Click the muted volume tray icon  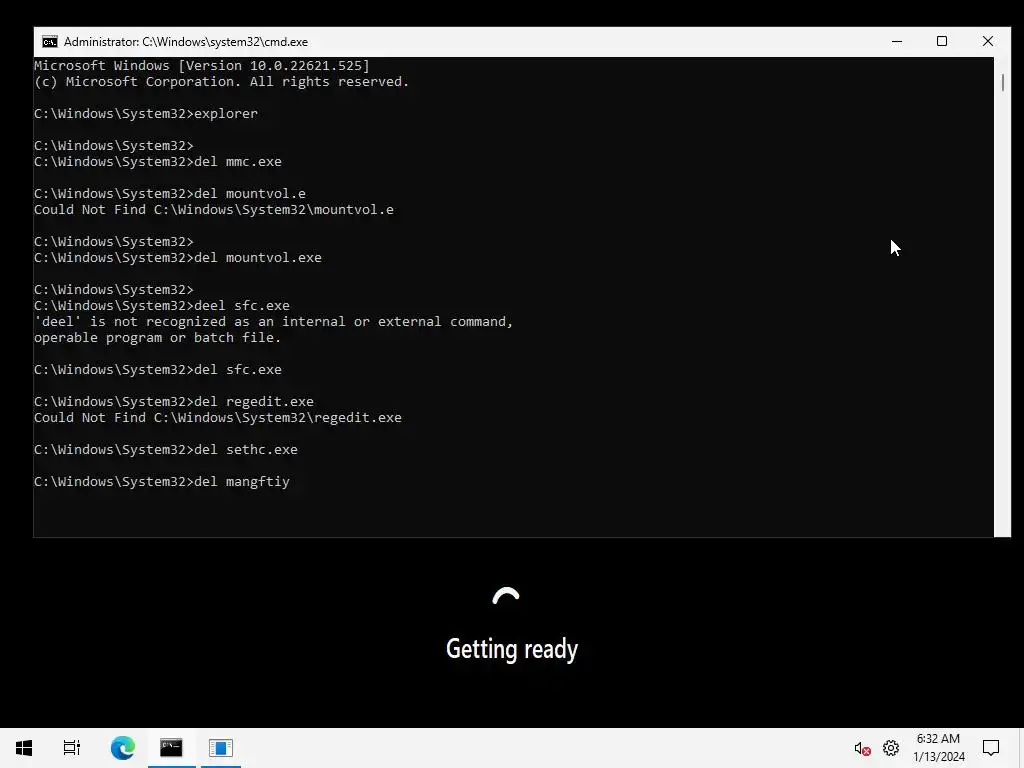click(862, 748)
